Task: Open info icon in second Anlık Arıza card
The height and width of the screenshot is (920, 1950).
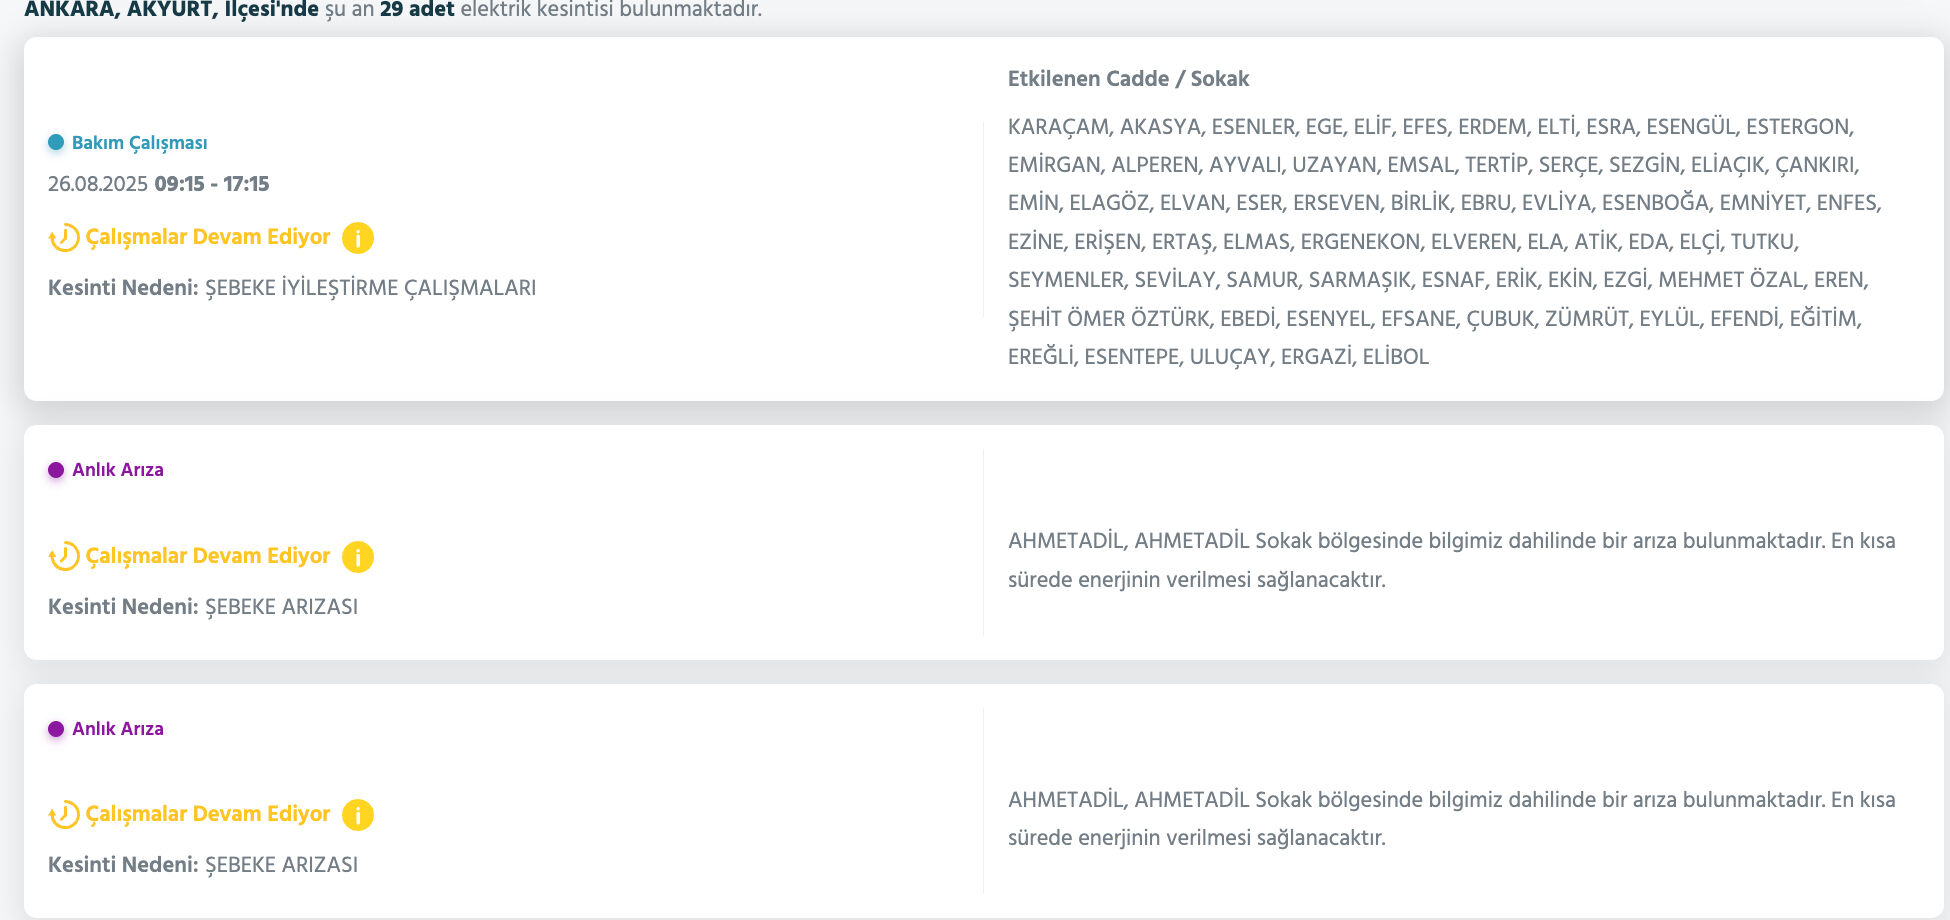Action: 358,815
